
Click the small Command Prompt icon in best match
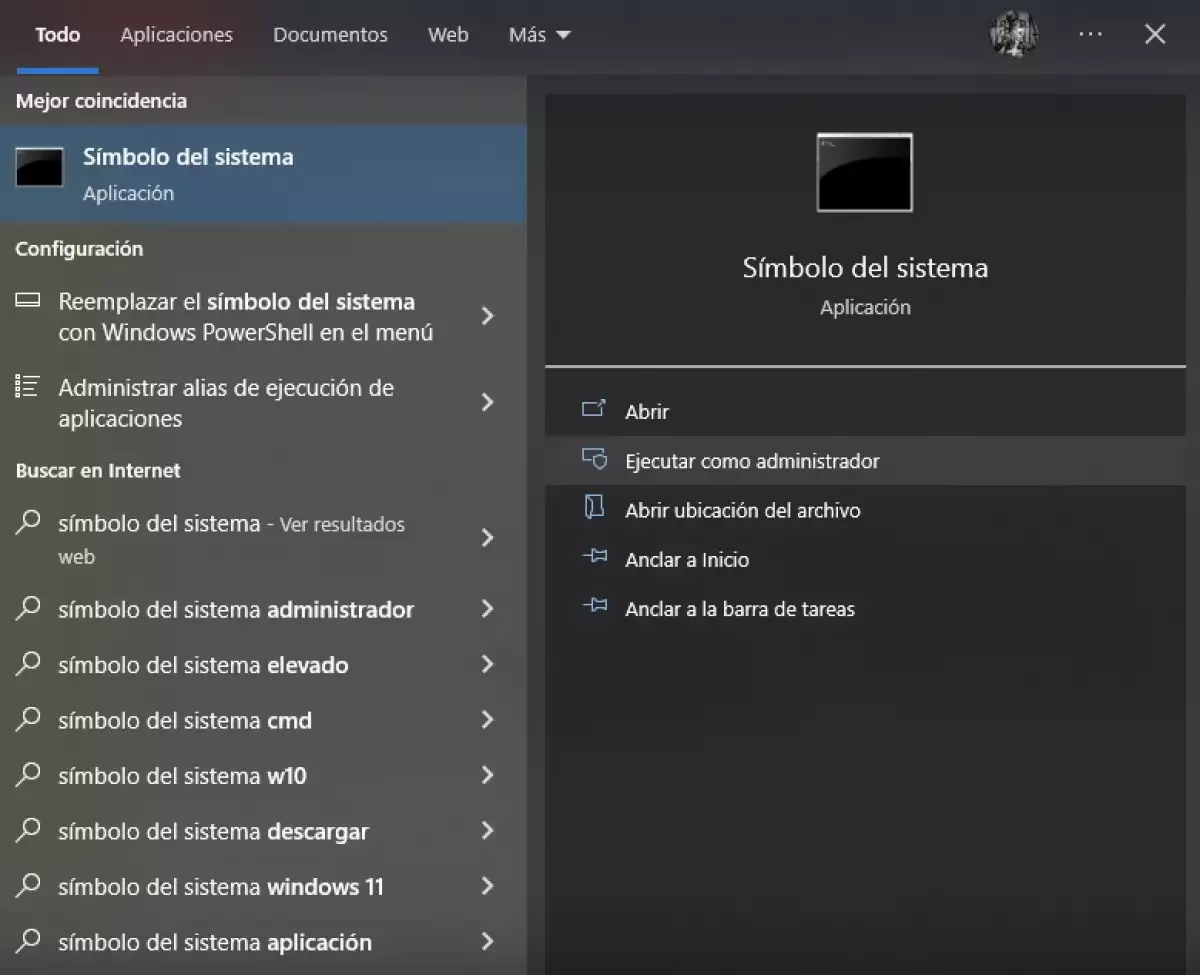(x=40, y=167)
